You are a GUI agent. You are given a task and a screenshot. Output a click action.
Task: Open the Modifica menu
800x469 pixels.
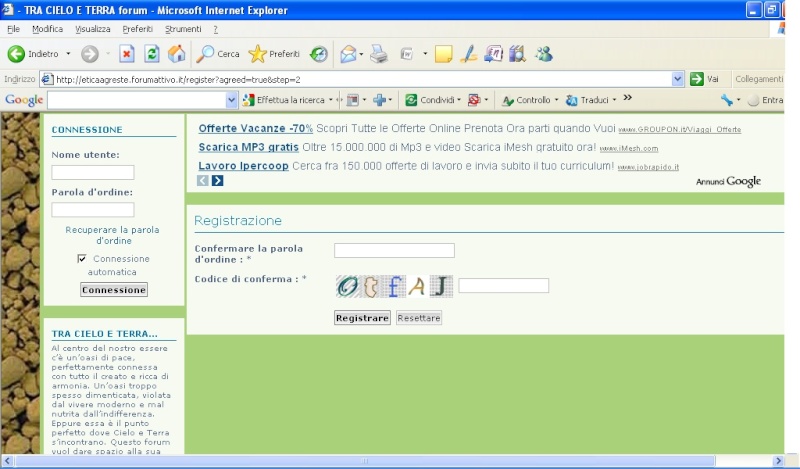47,29
